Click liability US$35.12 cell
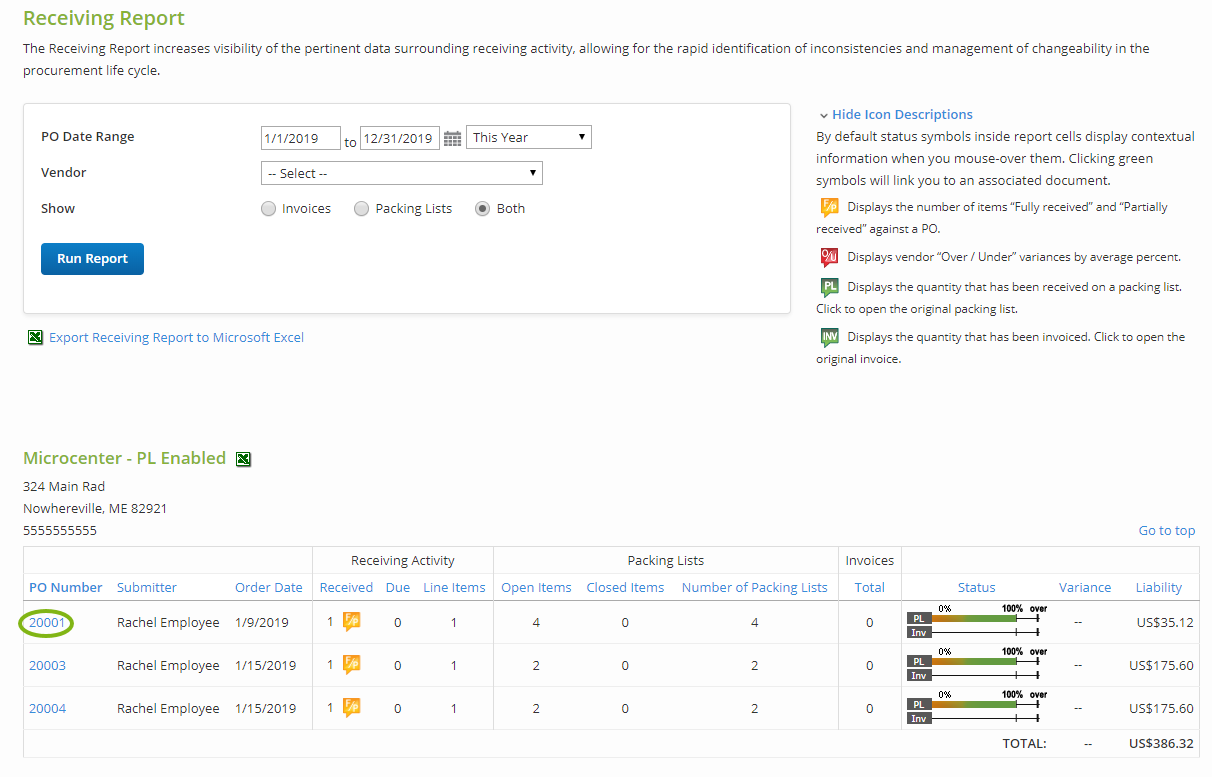This screenshot has width=1212, height=777. coord(1165,623)
